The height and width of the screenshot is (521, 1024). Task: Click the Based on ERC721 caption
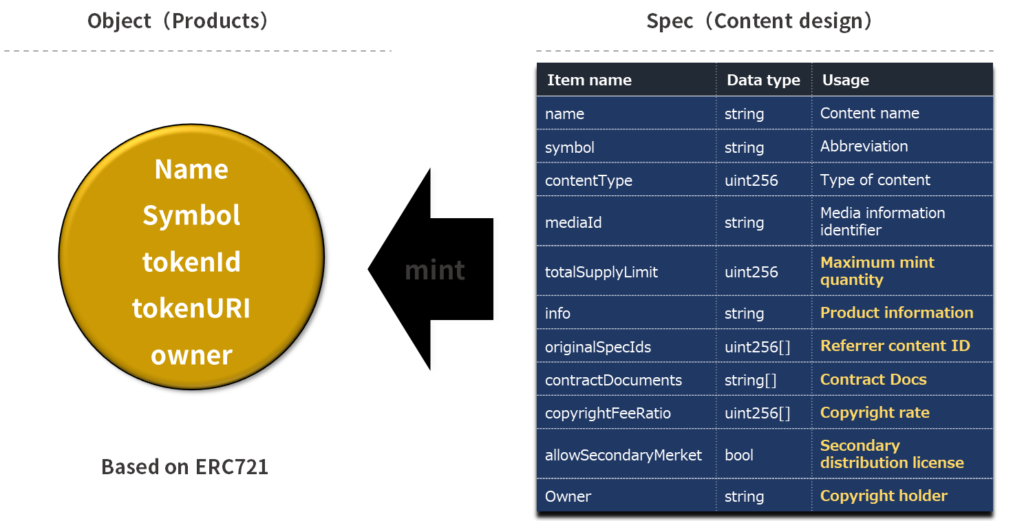click(184, 467)
